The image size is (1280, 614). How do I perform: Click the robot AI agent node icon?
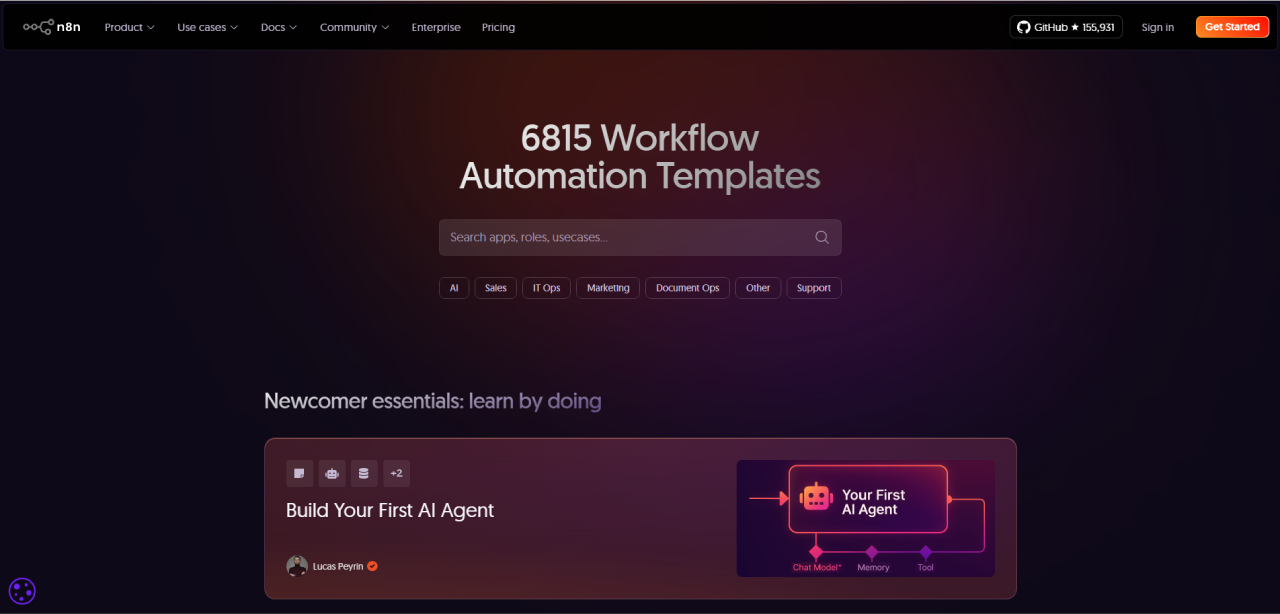(x=332, y=473)
